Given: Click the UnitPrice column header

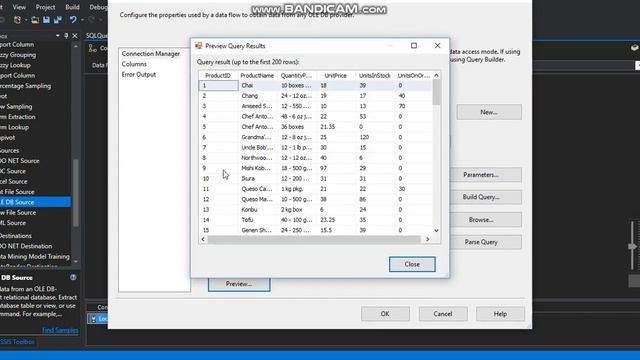Looking at the screenshot, I should point(335,76).
